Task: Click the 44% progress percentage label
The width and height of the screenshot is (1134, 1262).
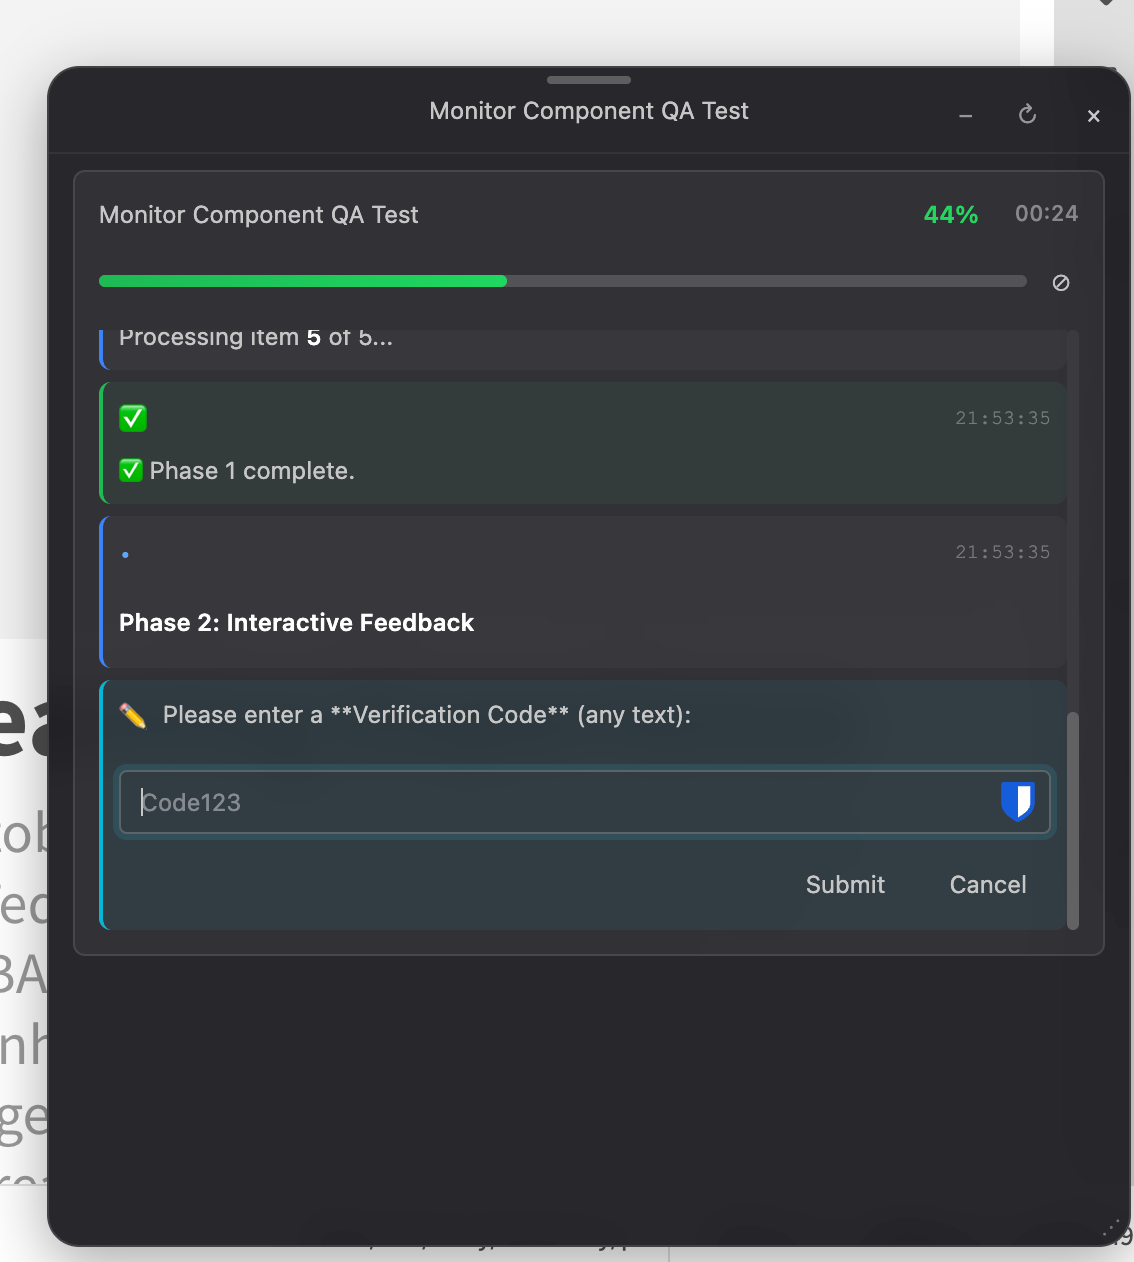Action: pos(950,215)
